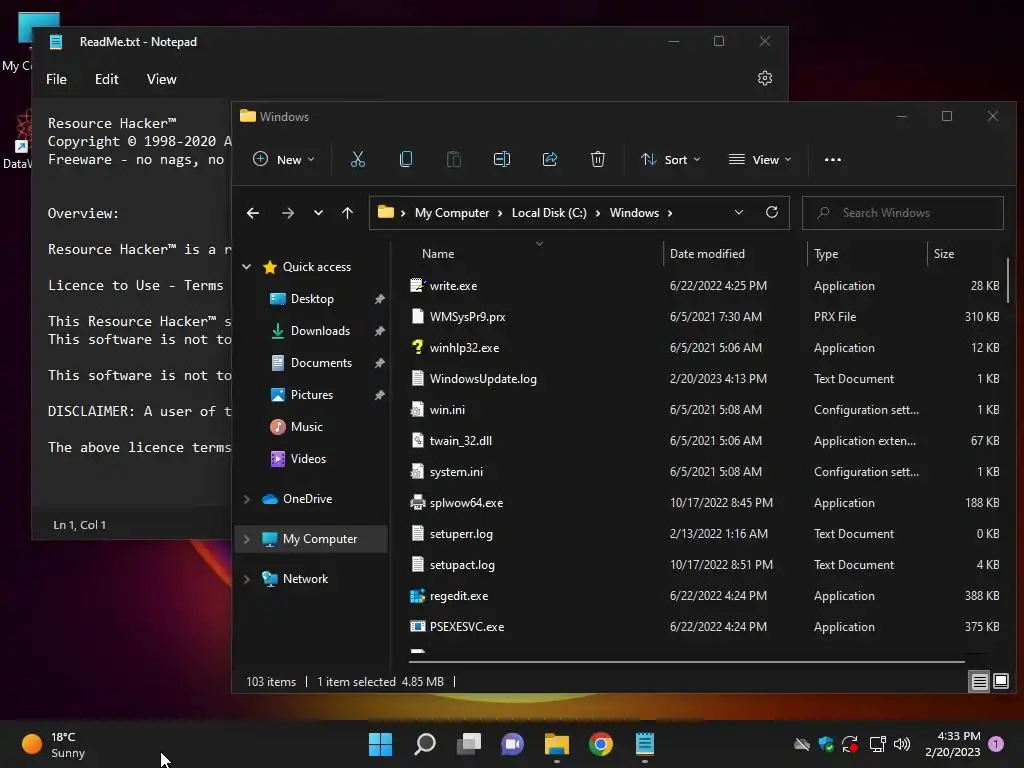Viewport: 1024px width, 768px height.
Task: Select the write.exe file
Action: click(453, 286)
